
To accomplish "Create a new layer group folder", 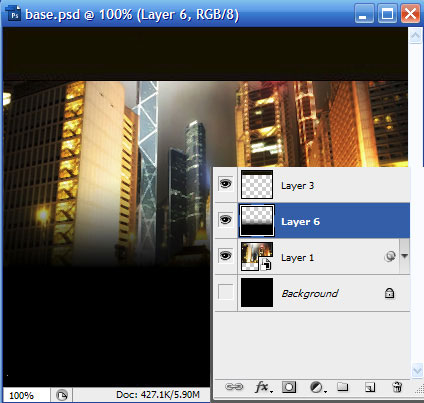I will tap(342, 387).
